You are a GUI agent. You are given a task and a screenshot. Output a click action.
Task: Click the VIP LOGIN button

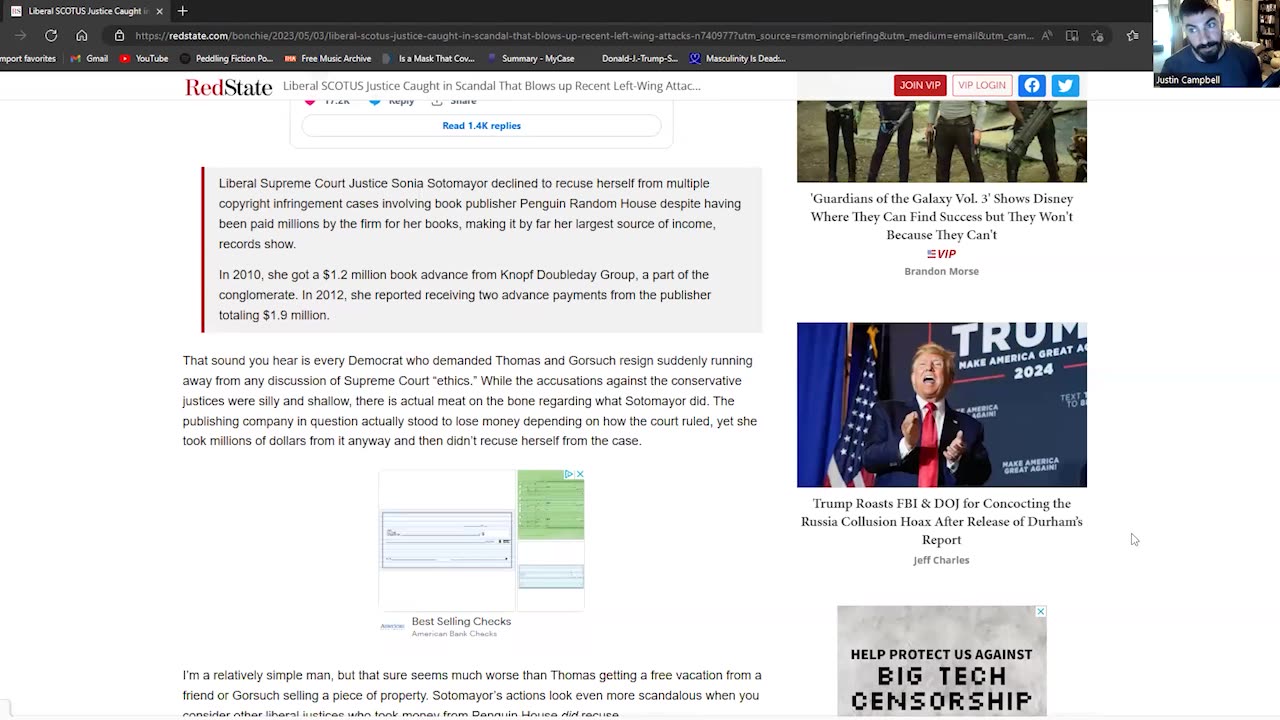tap(982, 85)
